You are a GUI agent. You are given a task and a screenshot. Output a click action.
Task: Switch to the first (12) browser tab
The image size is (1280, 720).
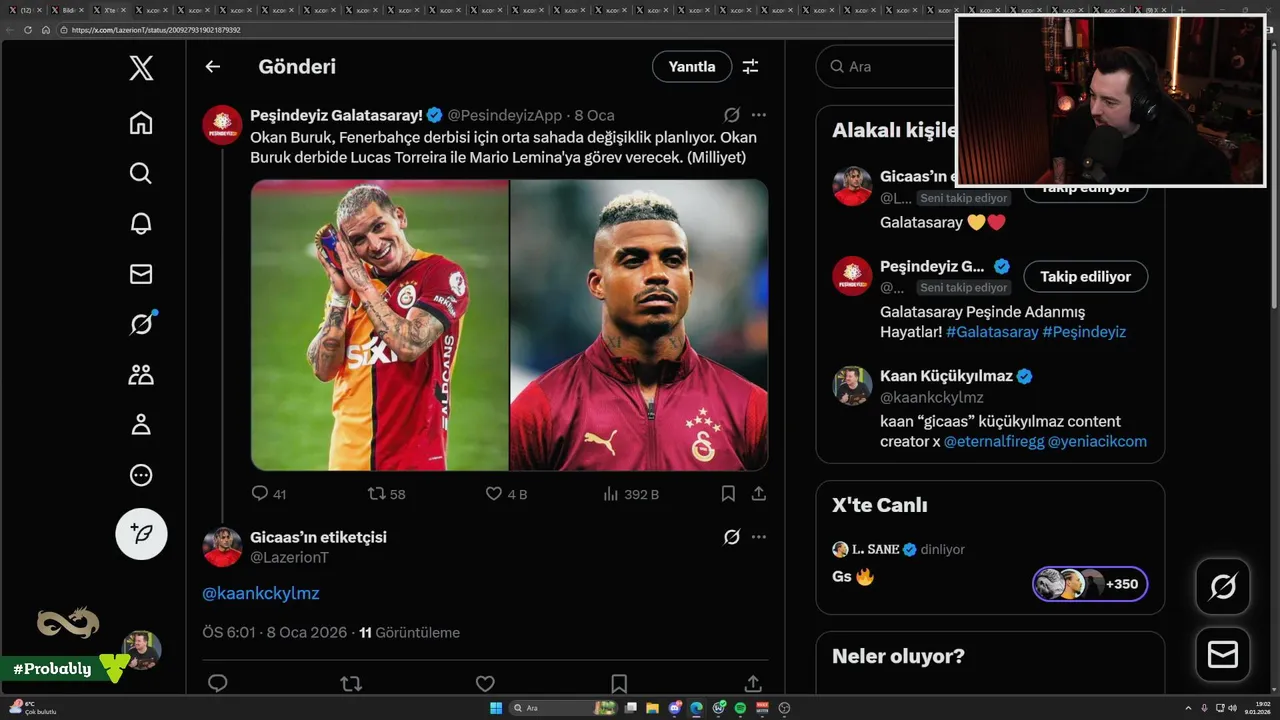26,10
